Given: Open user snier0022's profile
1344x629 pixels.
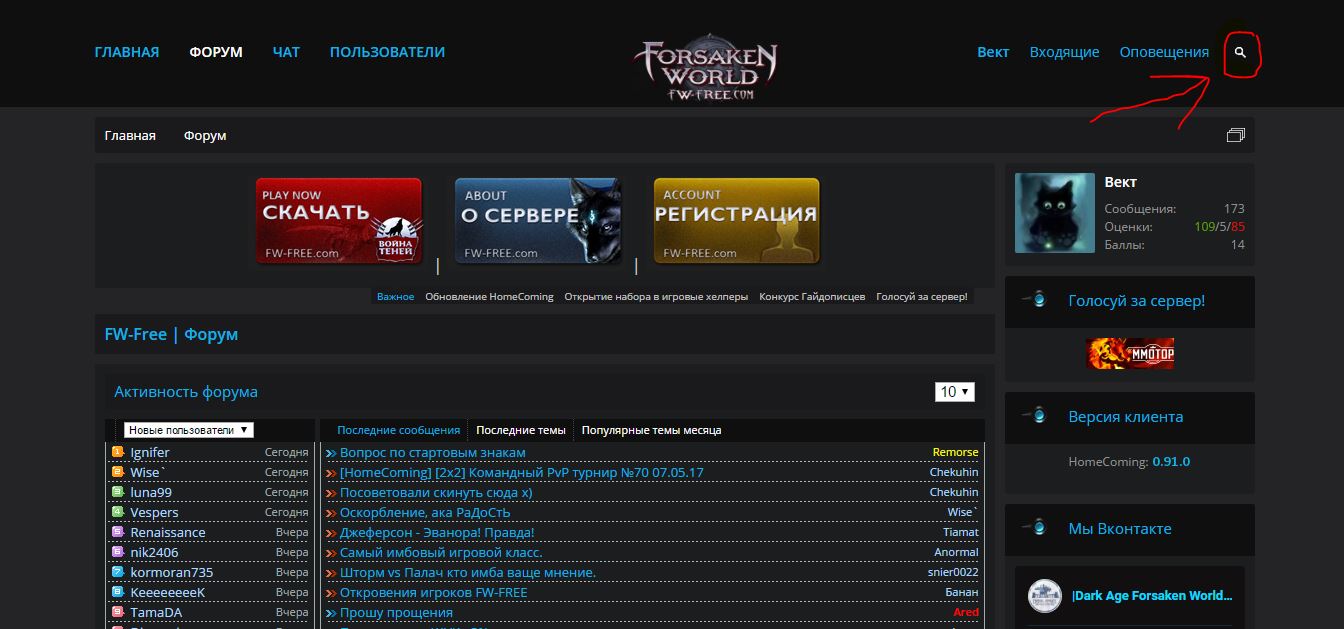Looking at the screenshot, I should [953, 572].
